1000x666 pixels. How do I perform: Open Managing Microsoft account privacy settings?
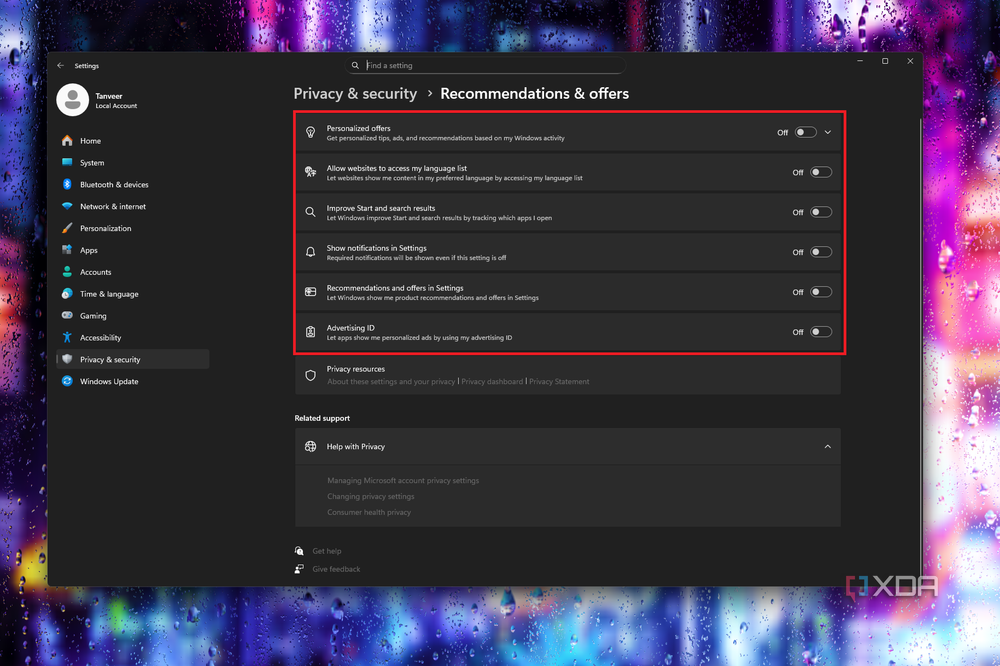click(403, 480)
